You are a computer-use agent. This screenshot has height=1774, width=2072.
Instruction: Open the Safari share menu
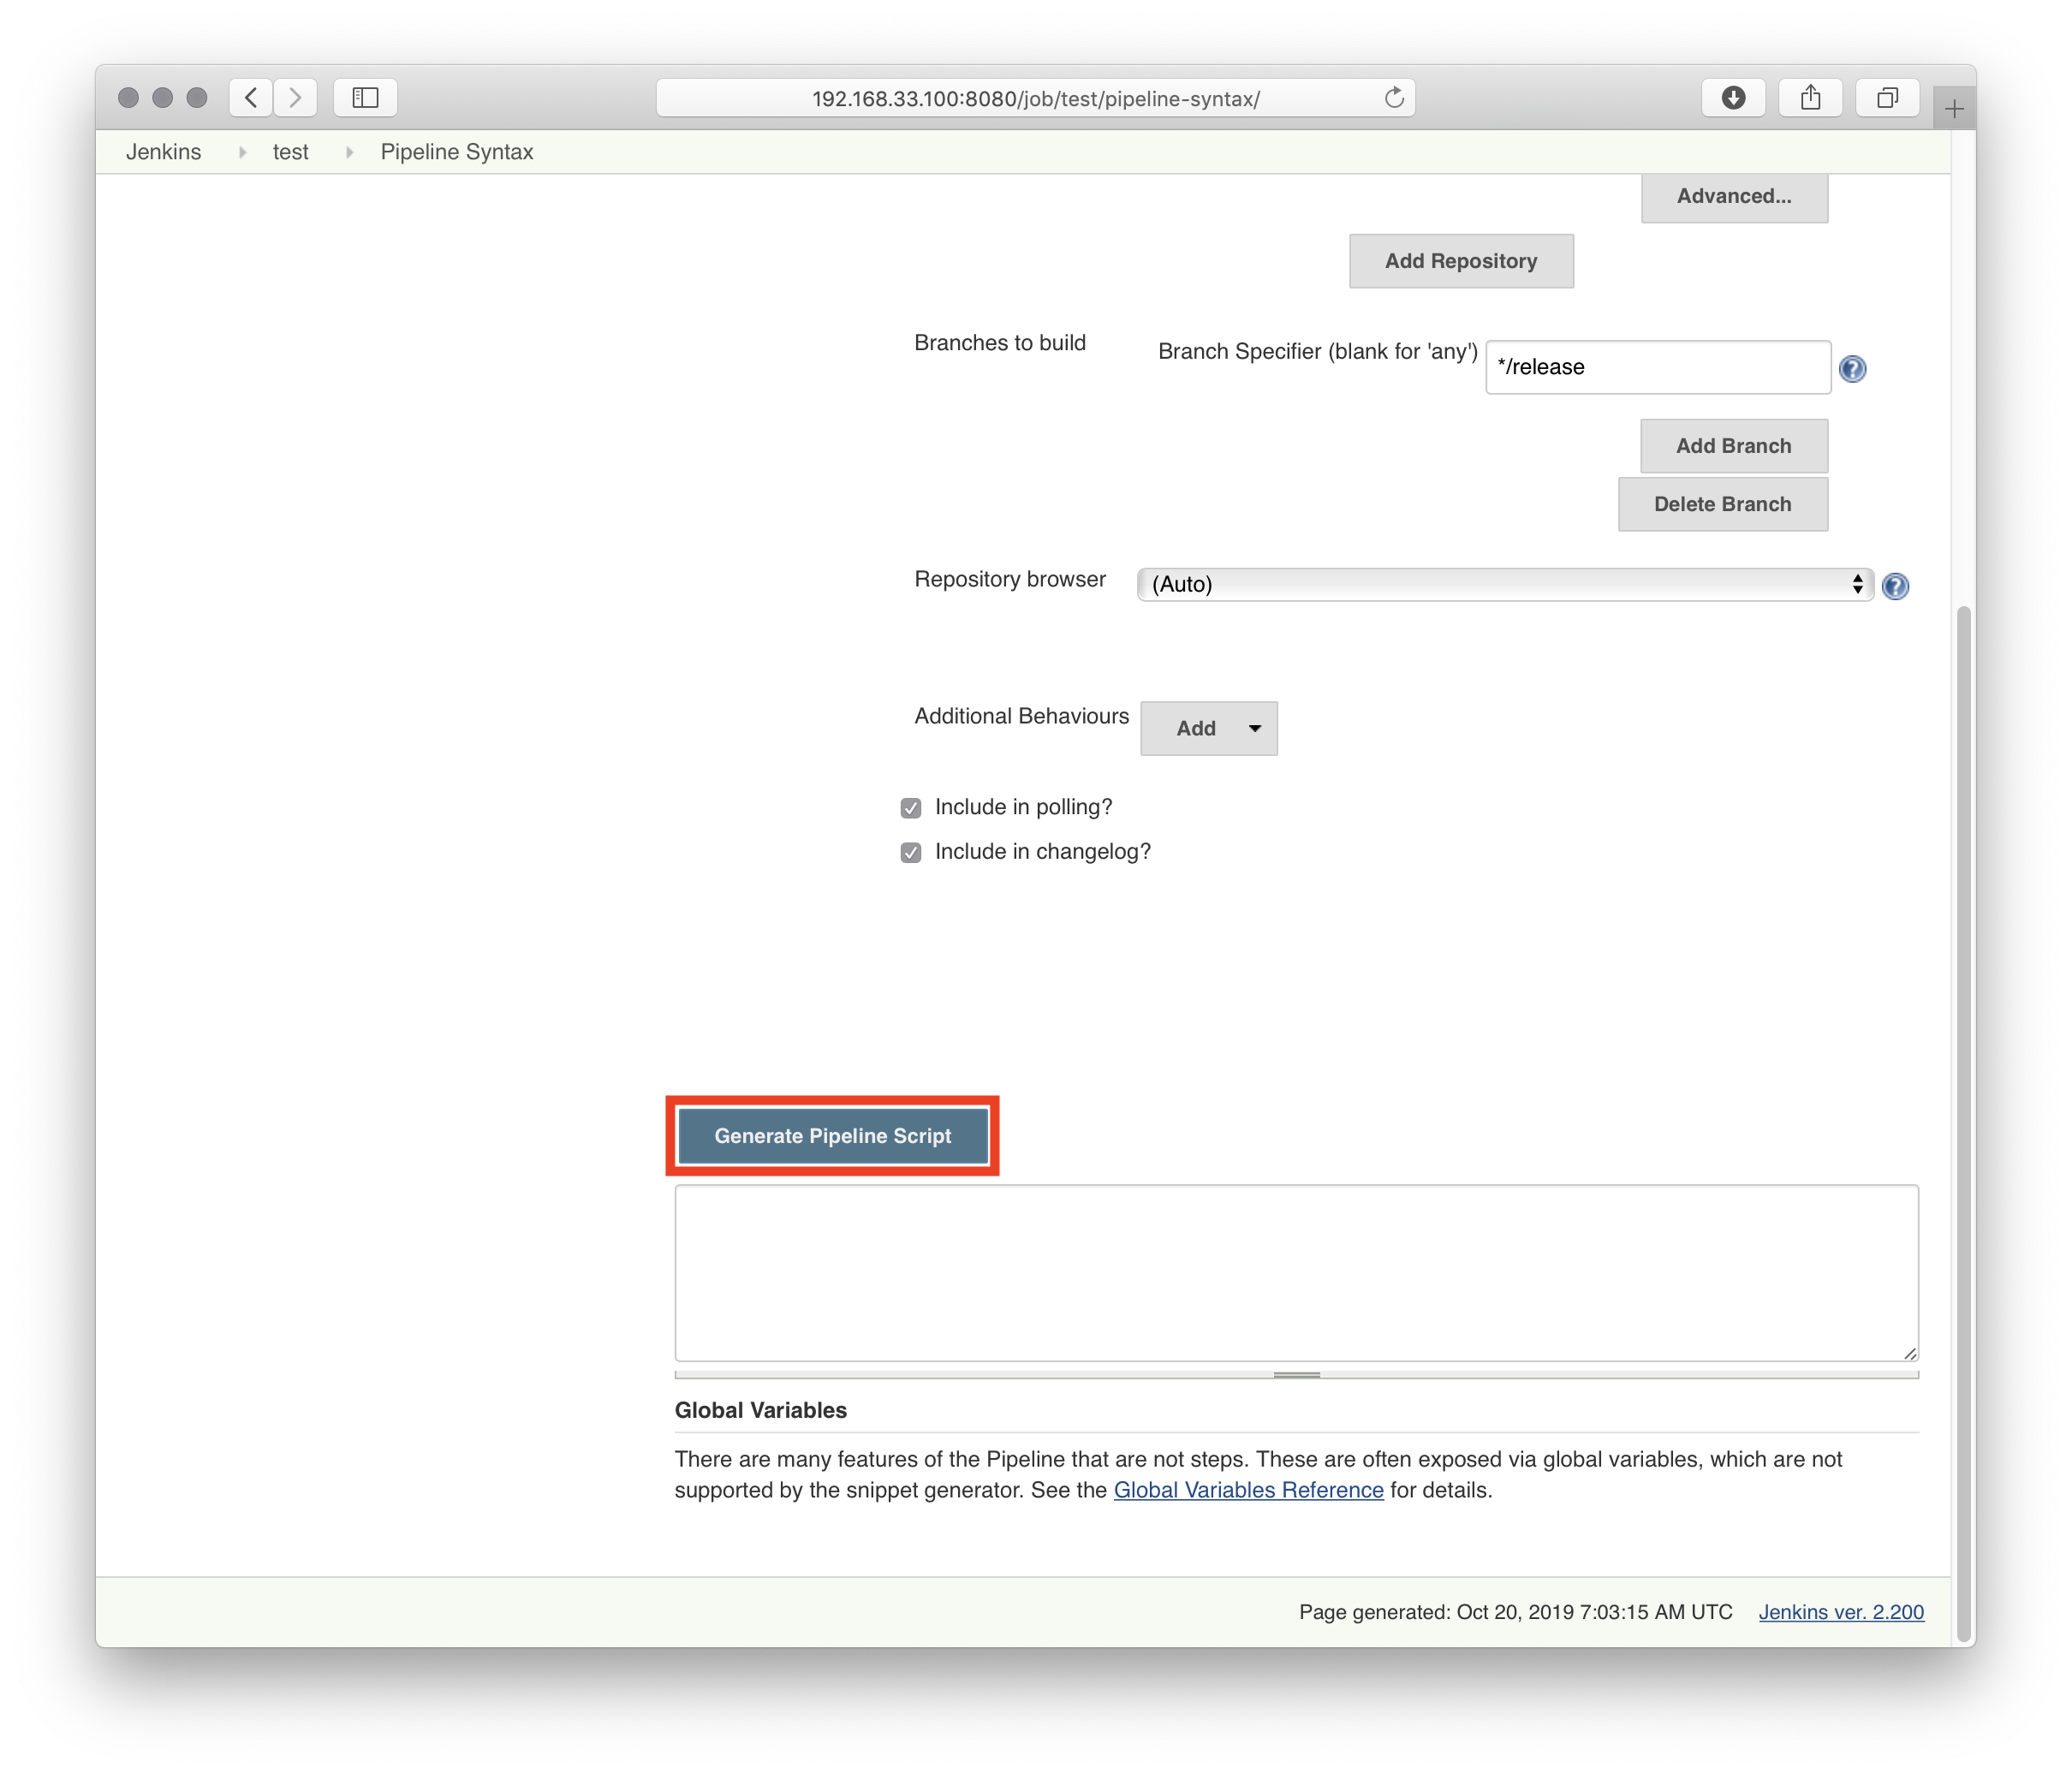pyautogui.click(x=1810, y=97)
